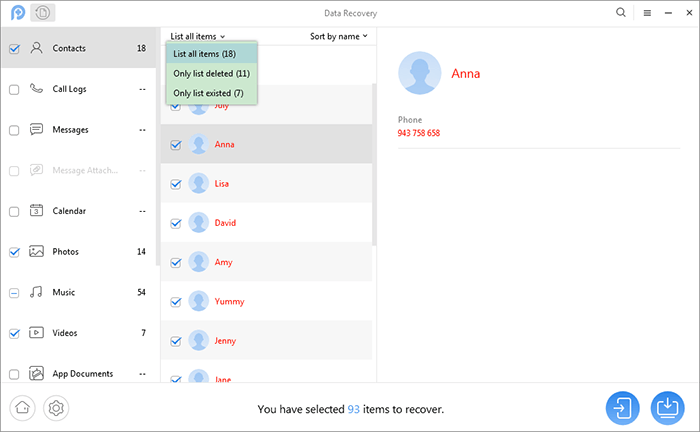Image resolution: width=700 pixels, height=432 pixels.
Task: Uncheck the Contacts category checkbox
Action: coord(14,49)
